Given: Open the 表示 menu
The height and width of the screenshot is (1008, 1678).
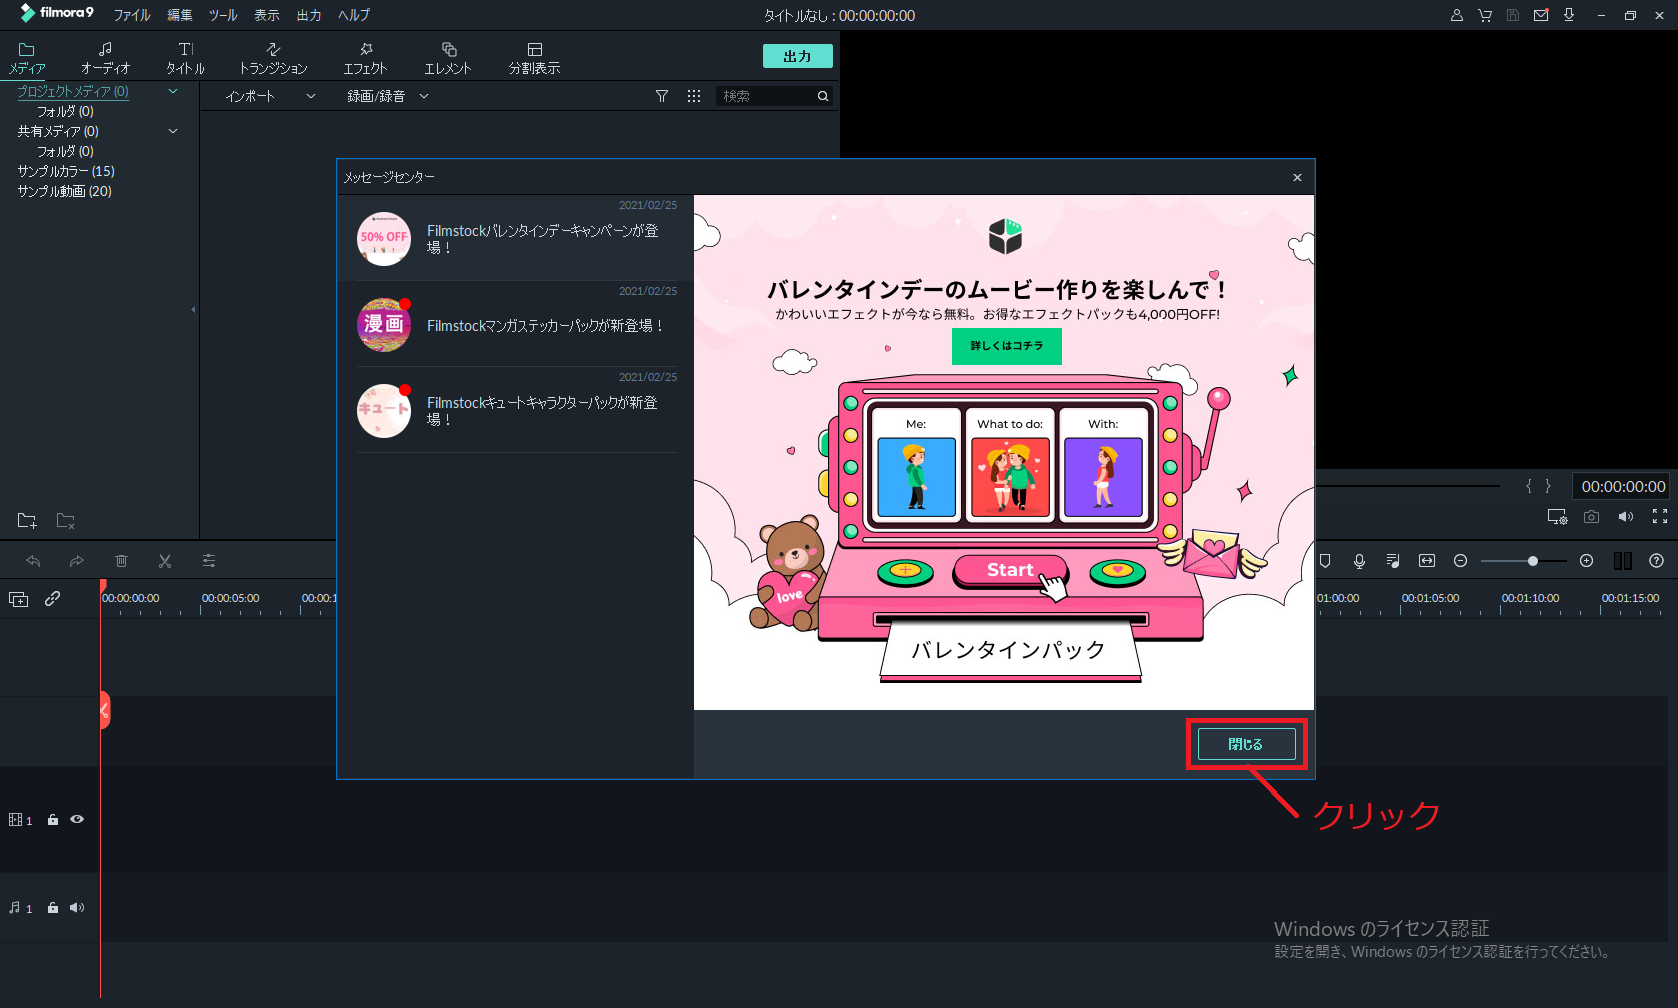Looking at the screenshot, I should [267, 15].
